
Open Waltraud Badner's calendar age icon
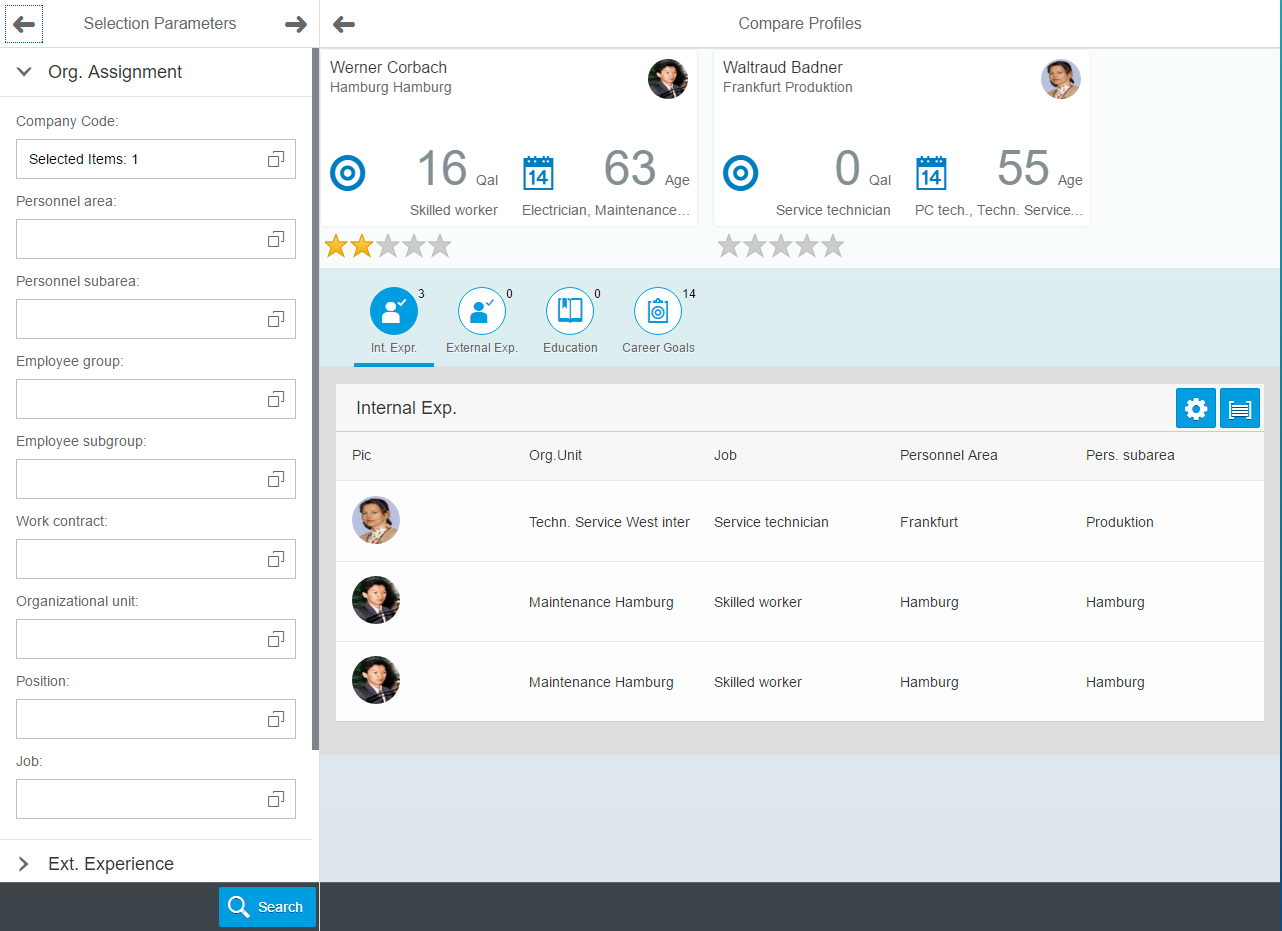click(x=931, y=172)
